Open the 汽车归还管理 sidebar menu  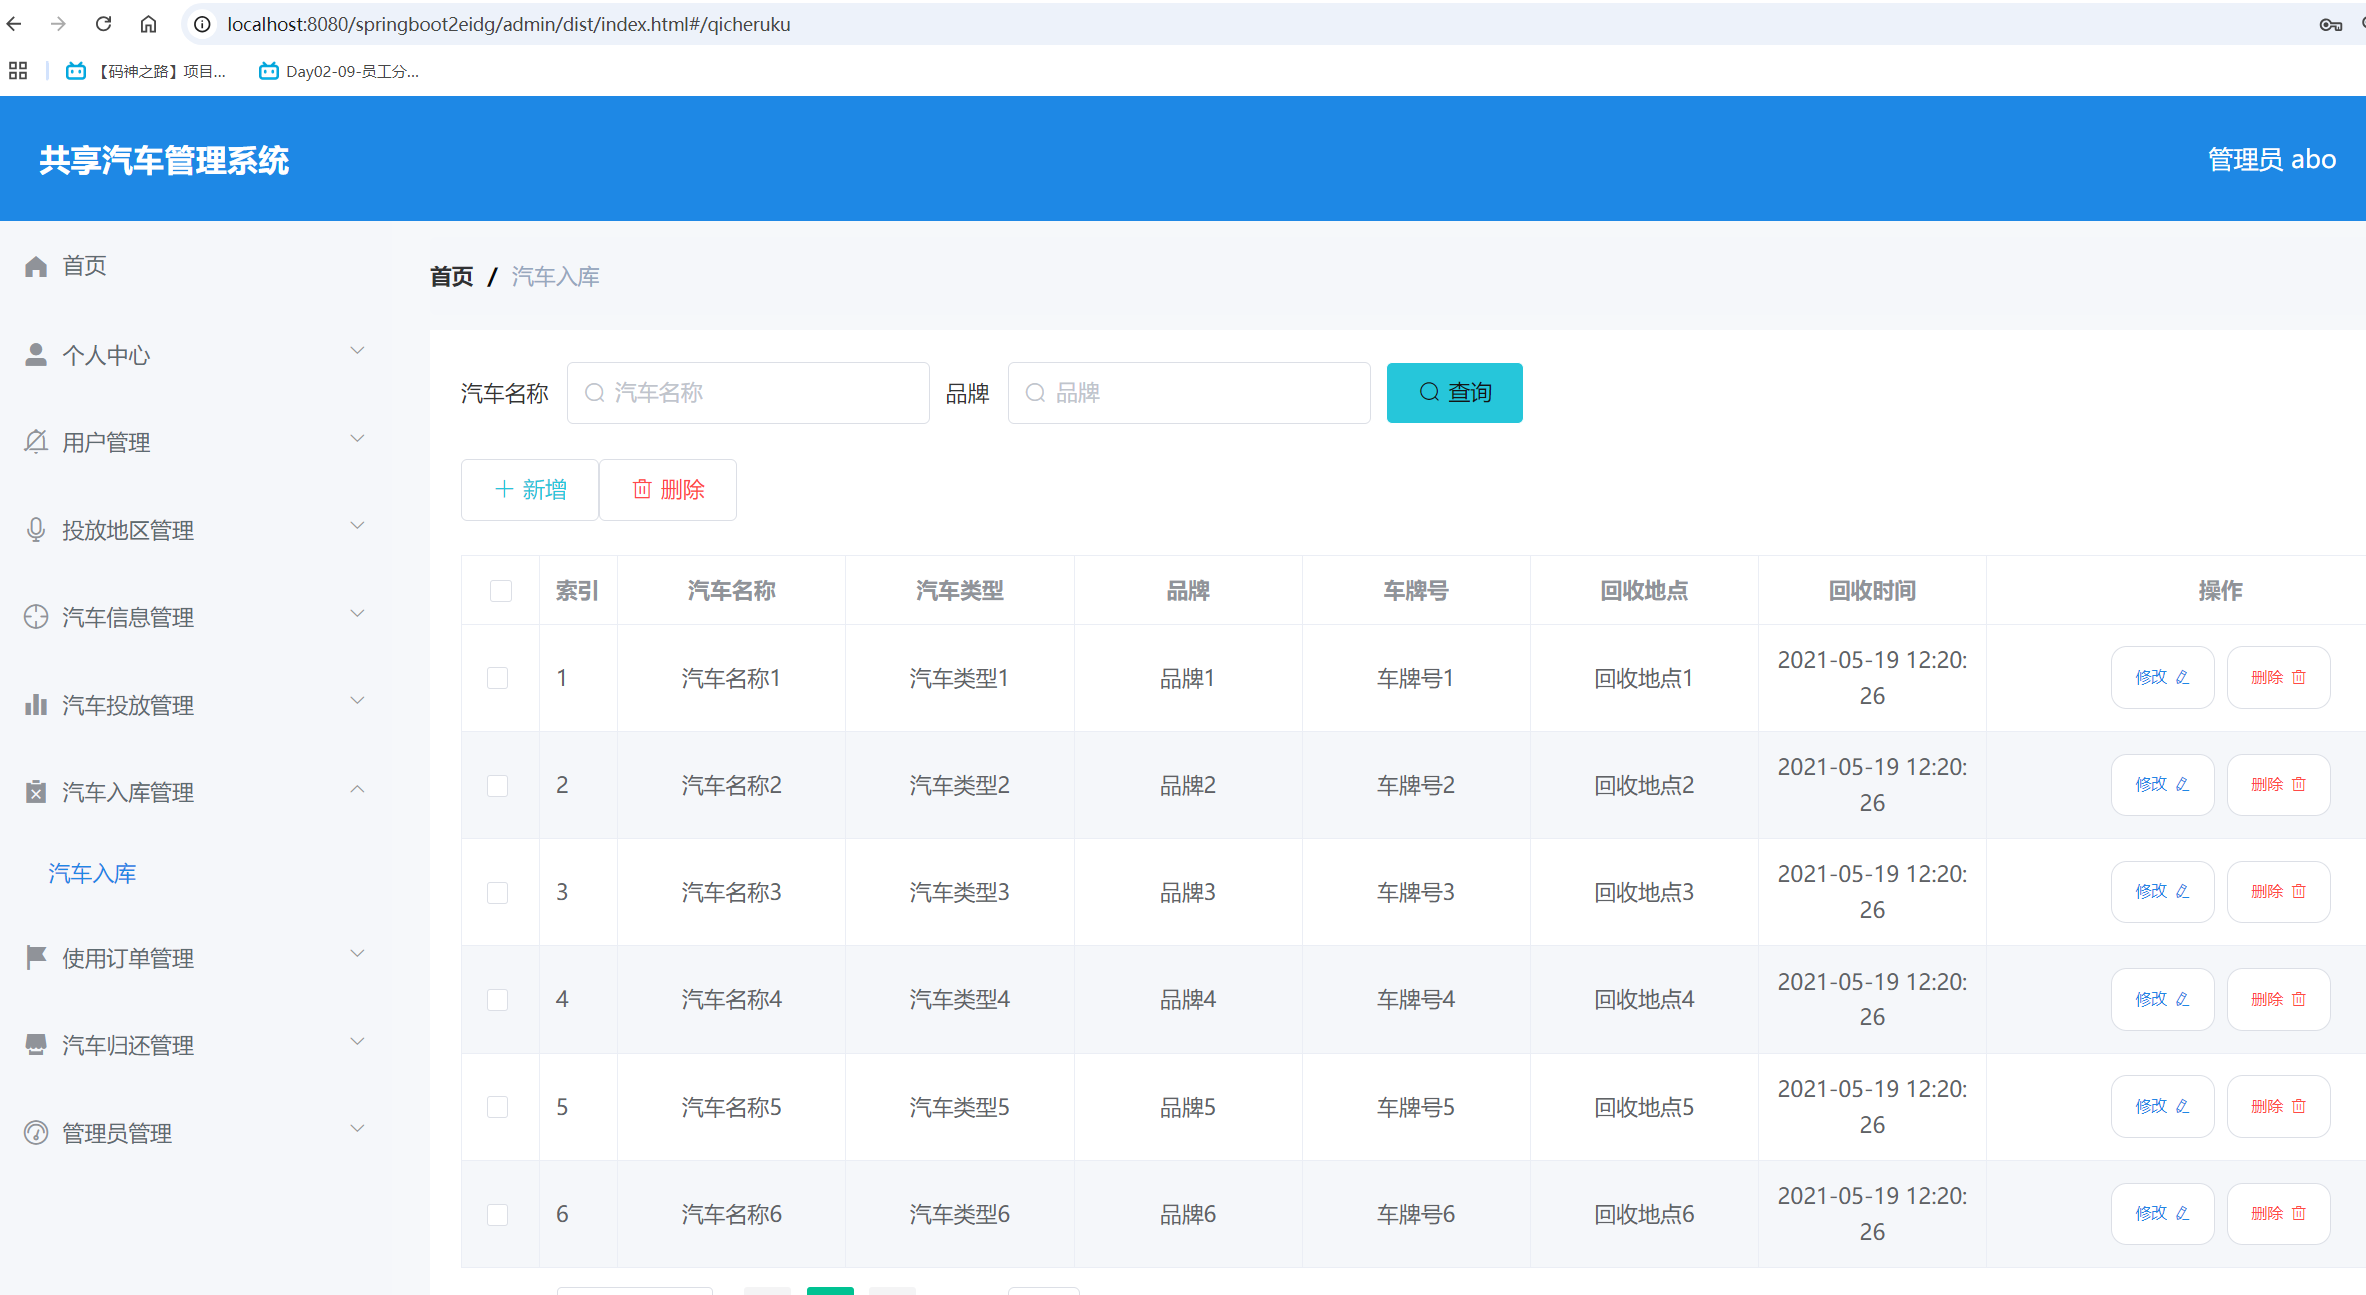click(128, 1046)
